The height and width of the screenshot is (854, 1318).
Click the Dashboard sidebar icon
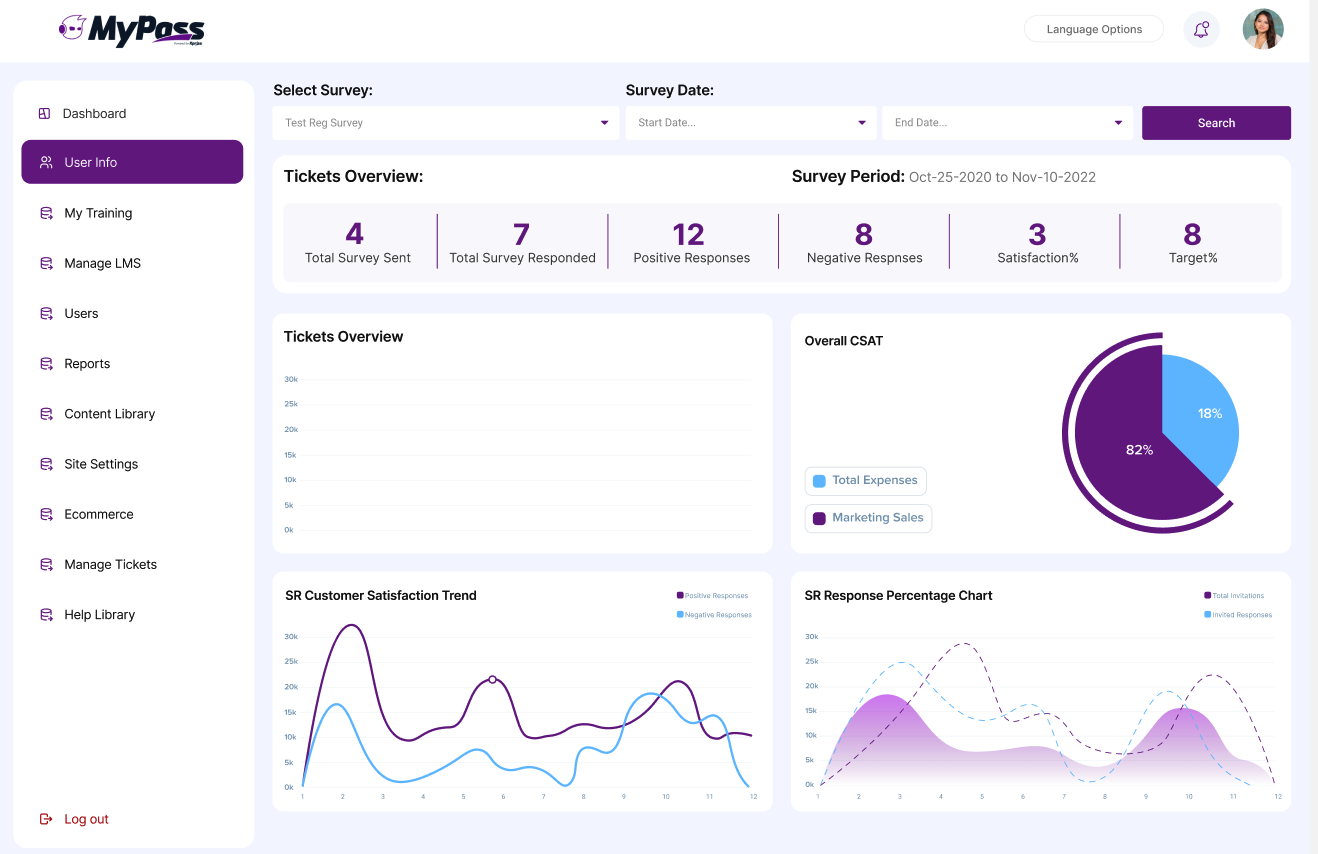[44, 114]
